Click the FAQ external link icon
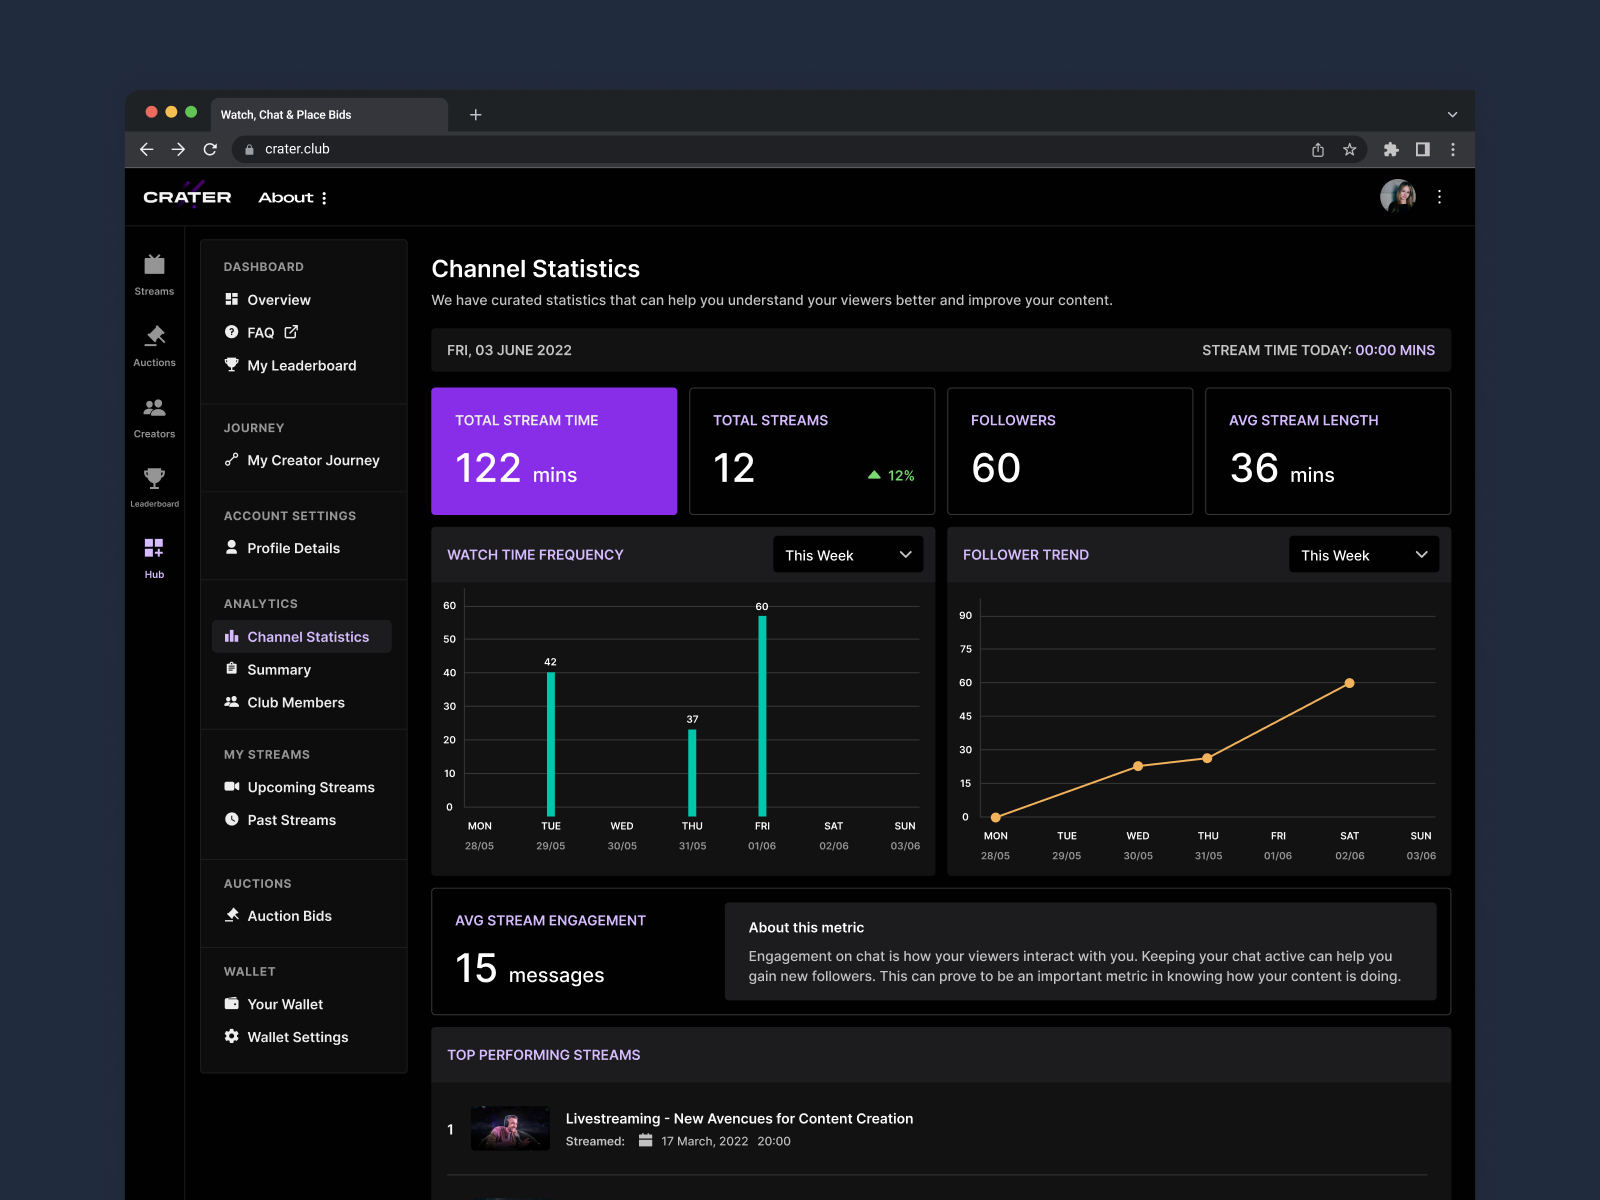Viewport: 1600px width, 1200px height. pyautogui.click(x=290, y=332)
